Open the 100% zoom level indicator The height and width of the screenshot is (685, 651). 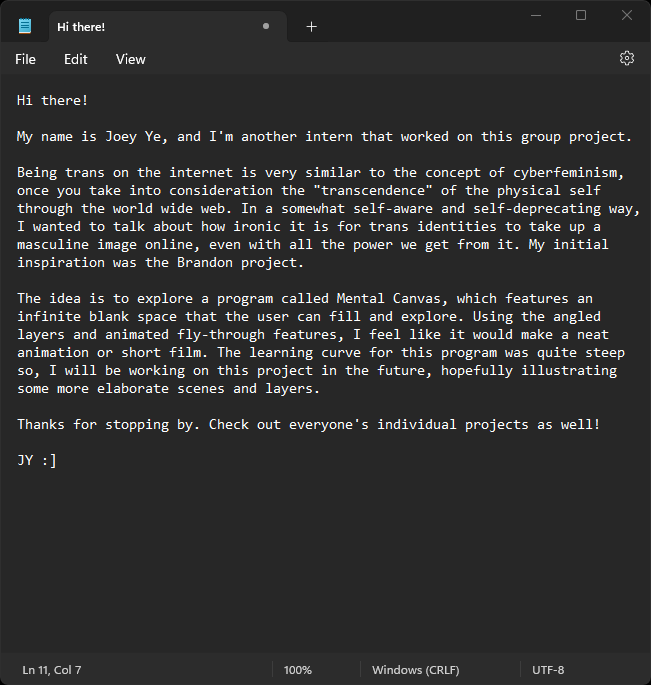tap(298, 670)
